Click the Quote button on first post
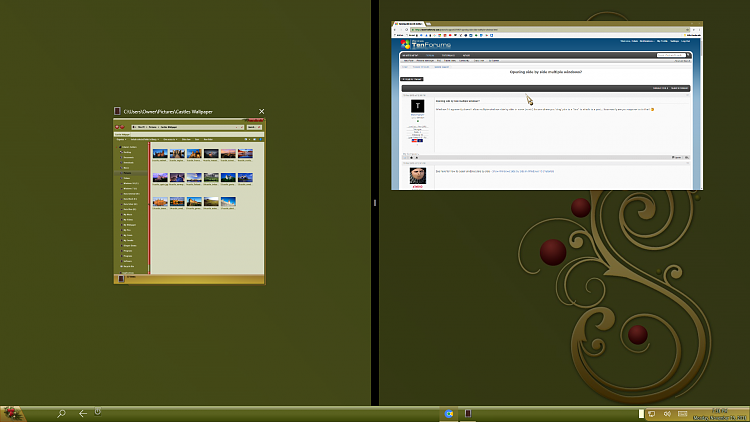Viewport: 750px width, 422px height. tap(676, 157)
